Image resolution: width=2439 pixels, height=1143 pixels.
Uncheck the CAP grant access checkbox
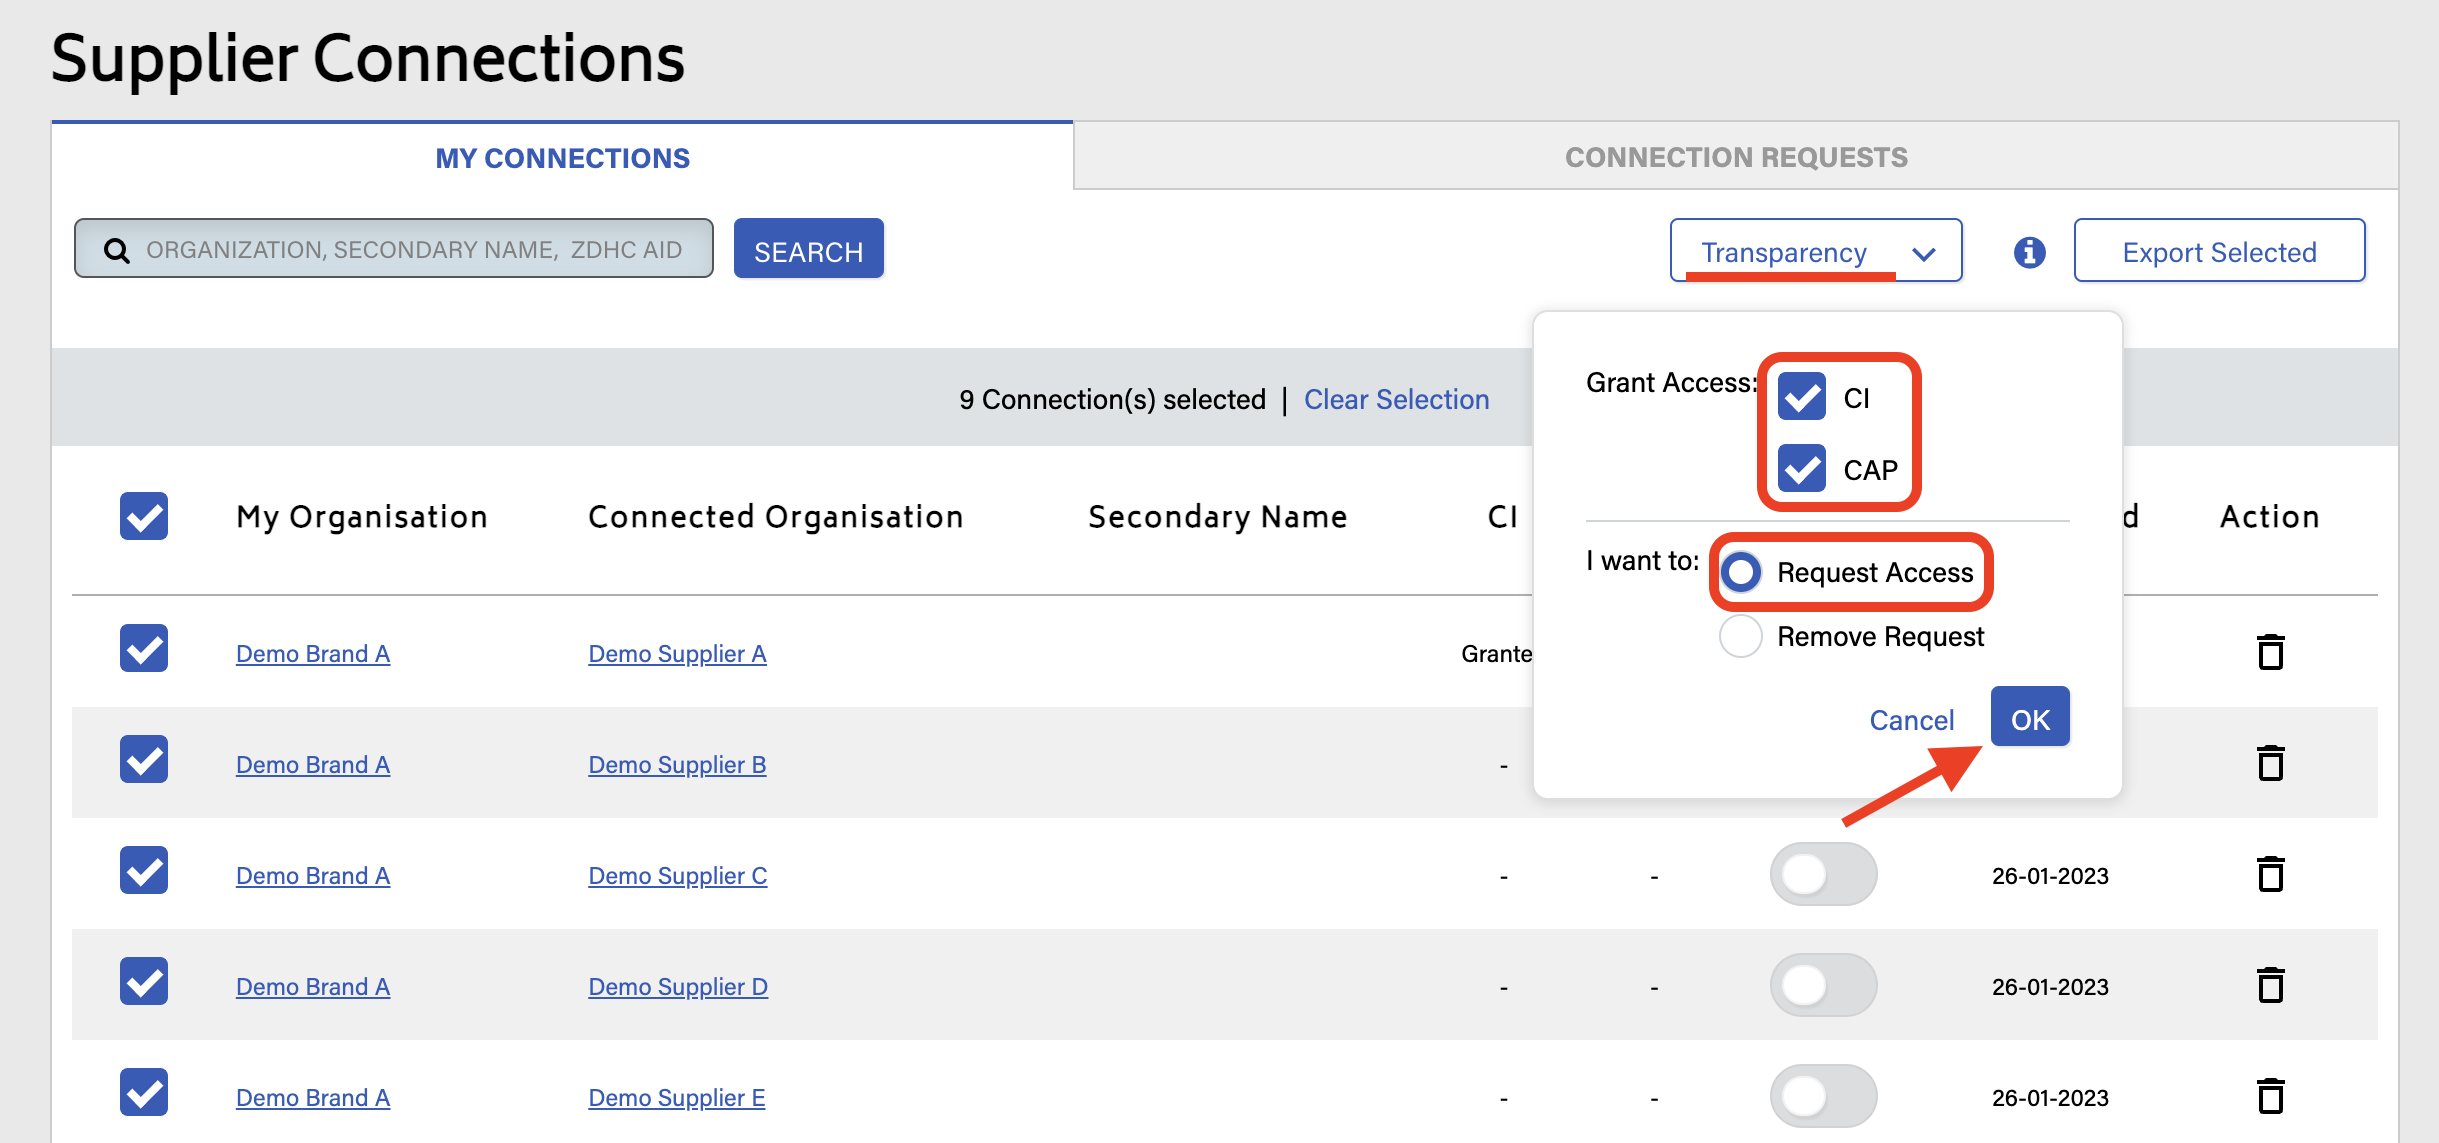1802,469
